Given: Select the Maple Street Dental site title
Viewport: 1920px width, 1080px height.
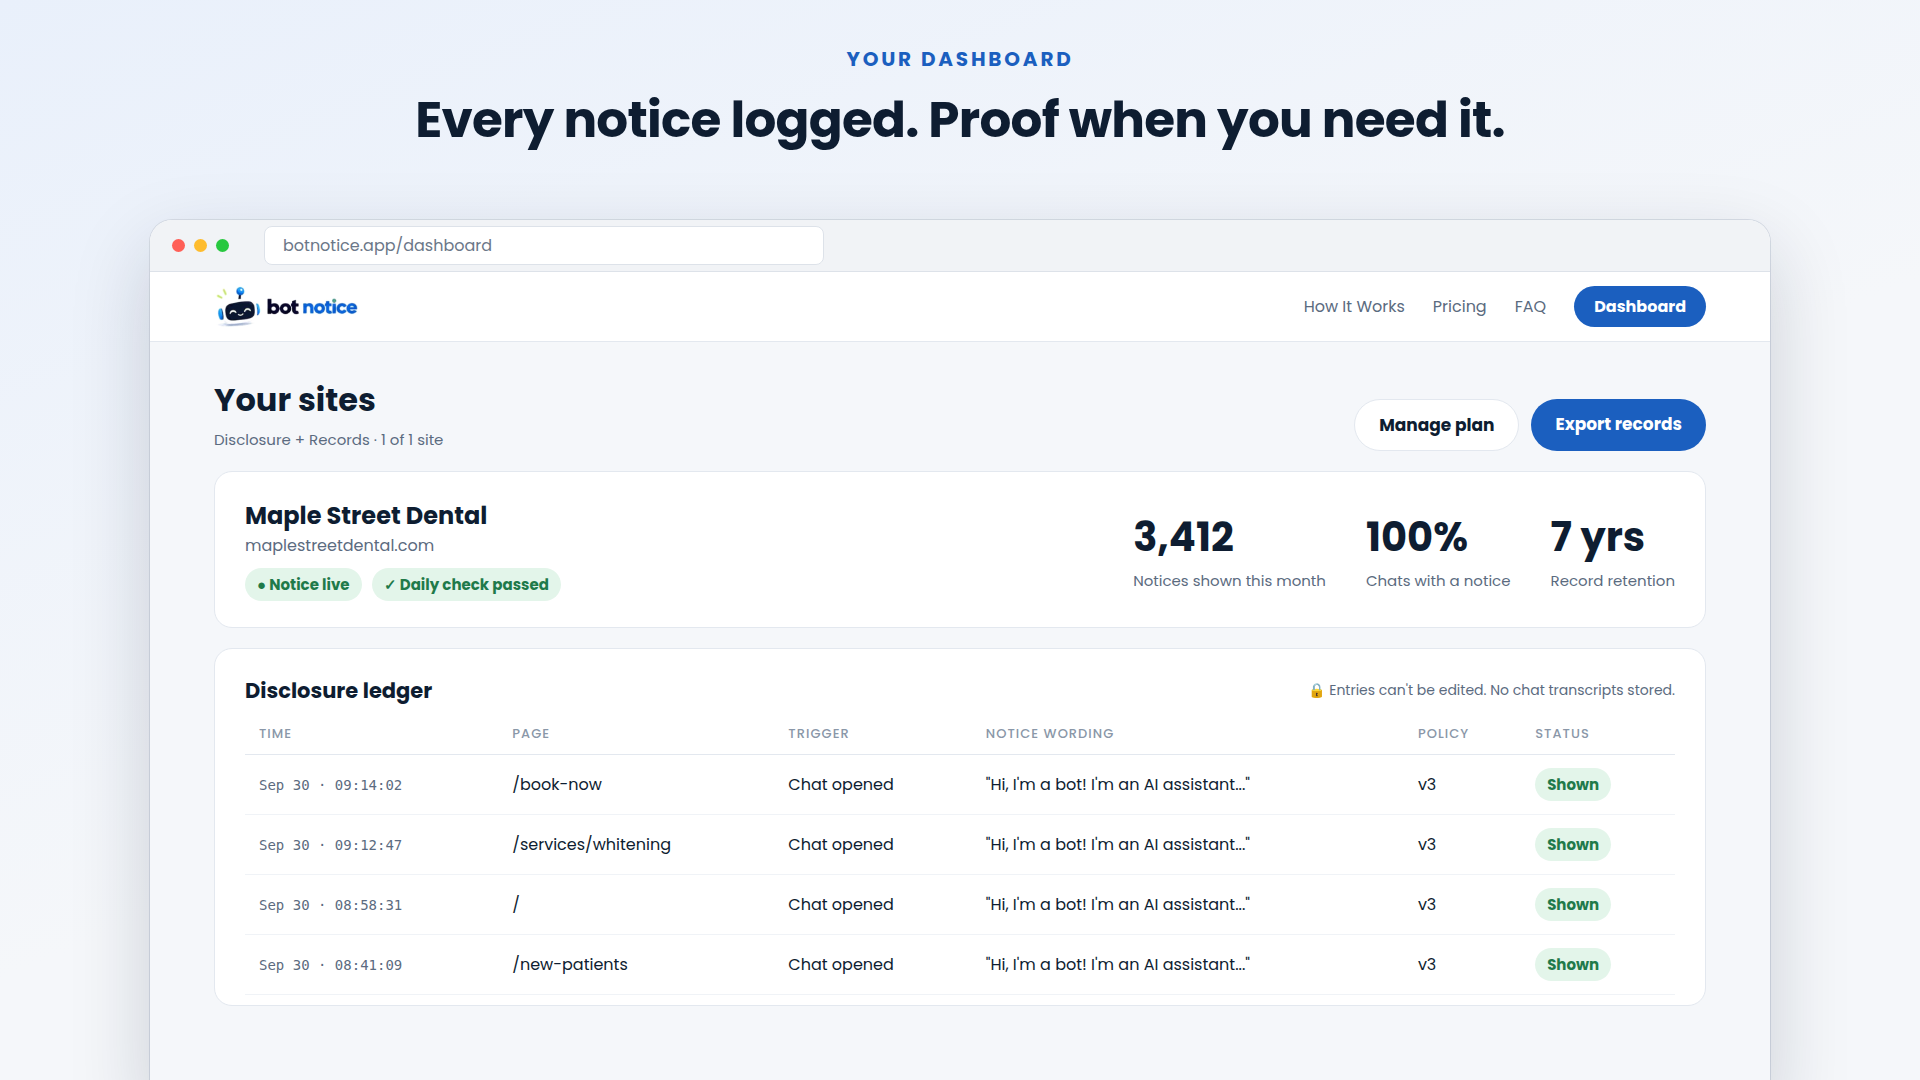Looking at the screenshot, I should pos(366,516).
